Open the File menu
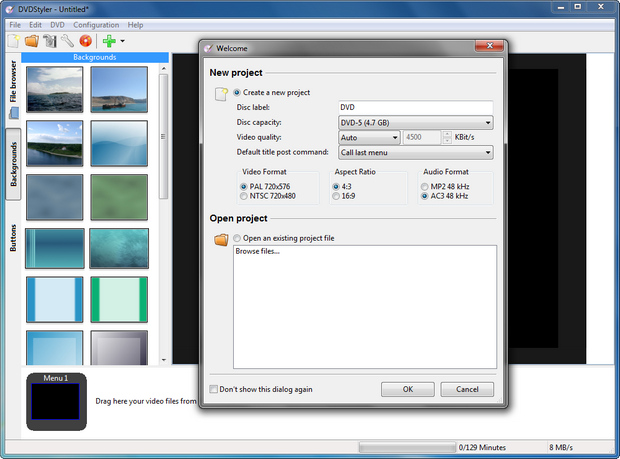Screen dimensions: 620x459 point(15,25)
